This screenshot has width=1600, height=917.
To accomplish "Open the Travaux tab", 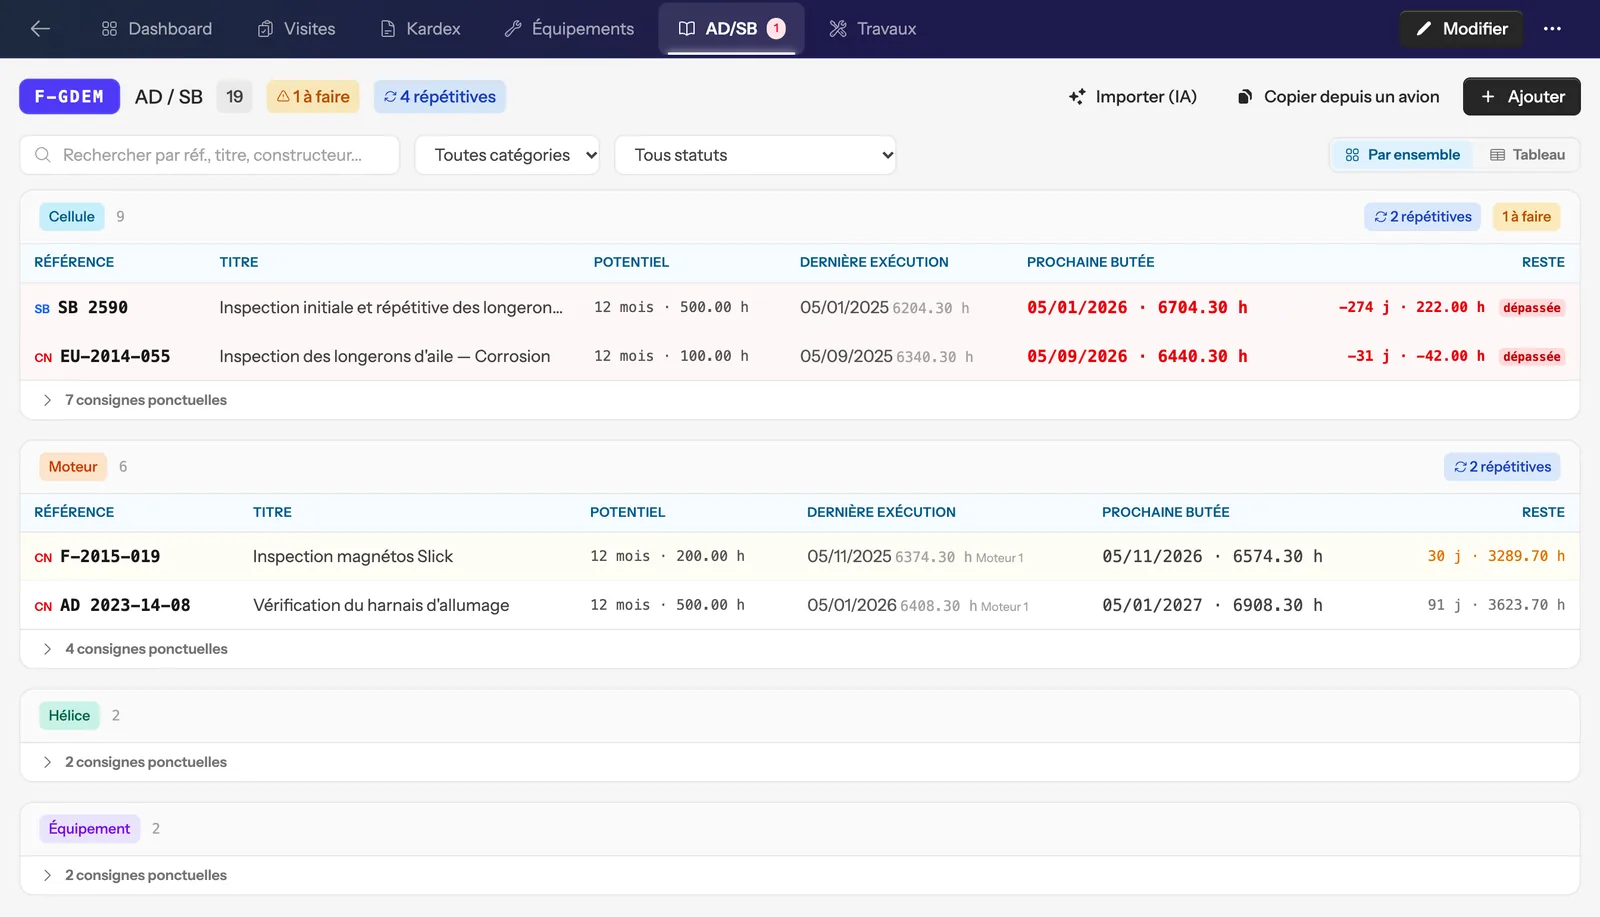I will pos(873,29).
